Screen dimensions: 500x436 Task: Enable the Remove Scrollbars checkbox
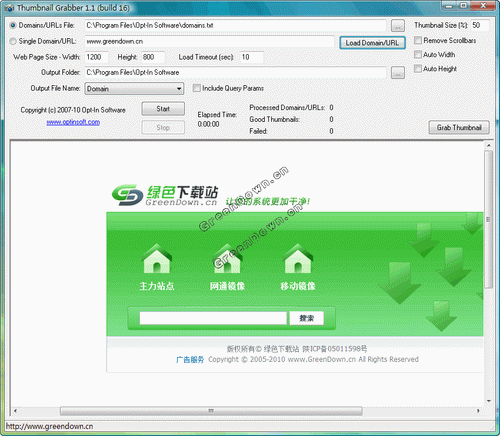click(x=418, y=40)
